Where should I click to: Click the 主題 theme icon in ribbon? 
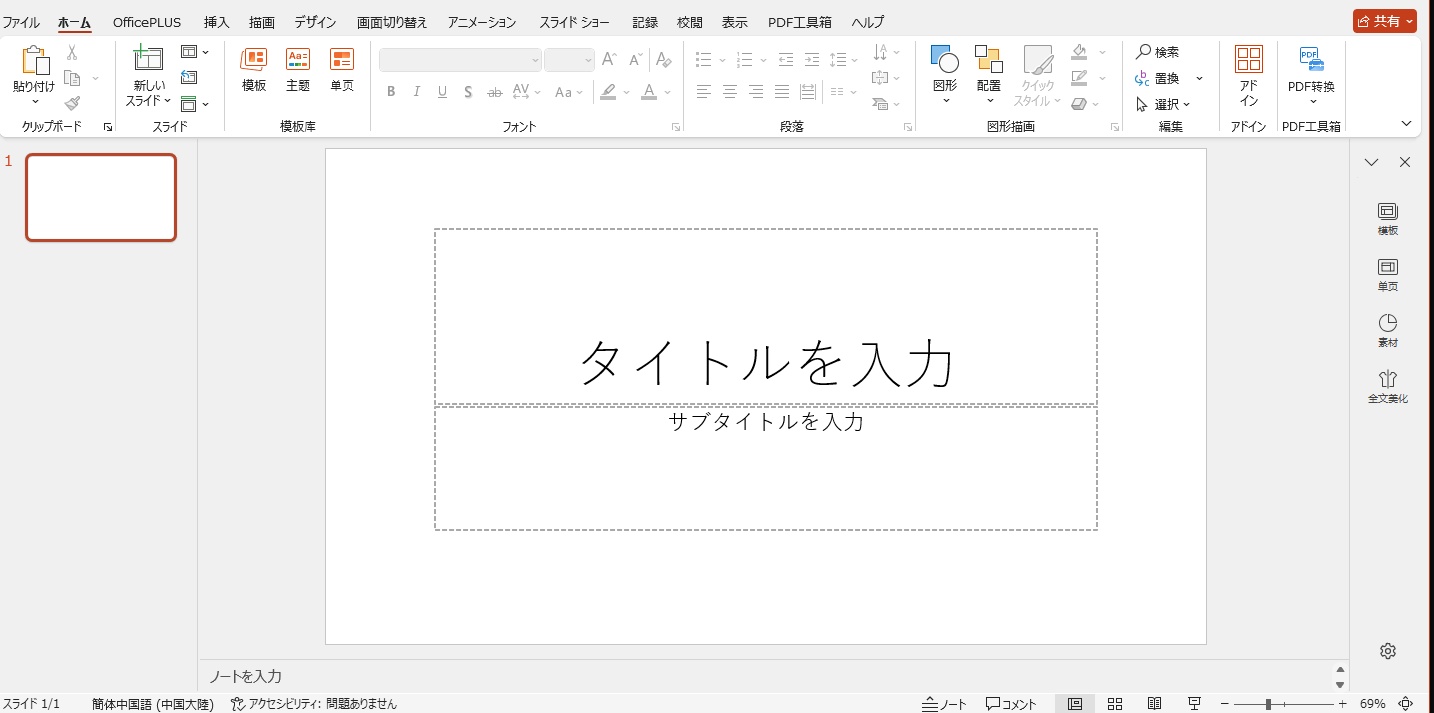point(298,59)
